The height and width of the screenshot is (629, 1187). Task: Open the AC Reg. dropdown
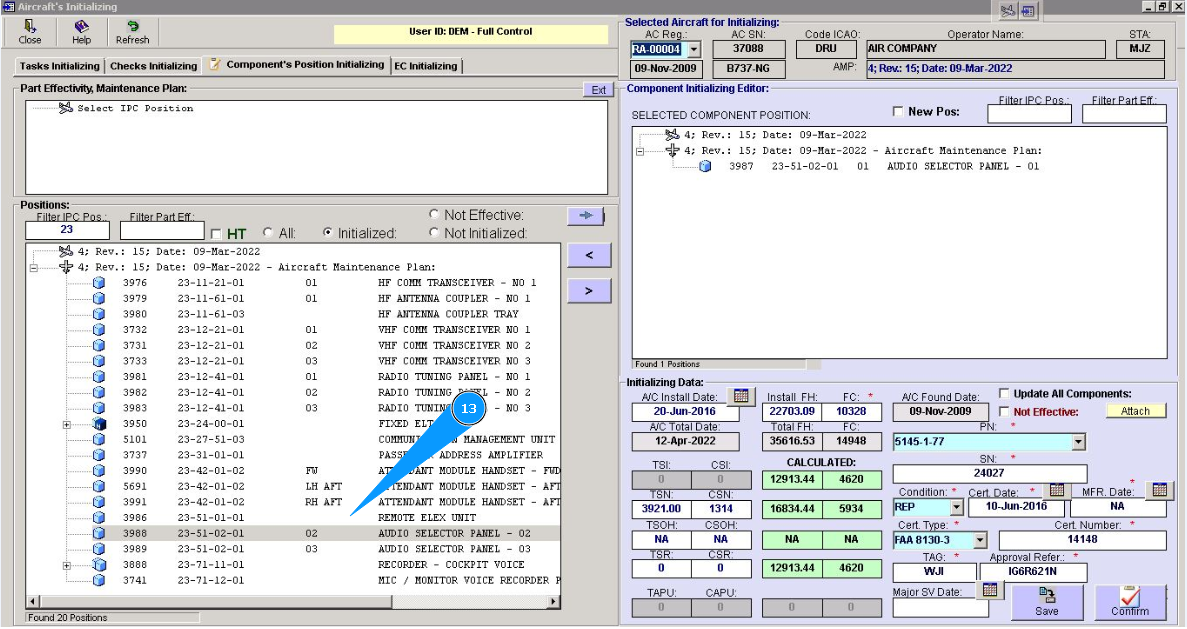694,49
